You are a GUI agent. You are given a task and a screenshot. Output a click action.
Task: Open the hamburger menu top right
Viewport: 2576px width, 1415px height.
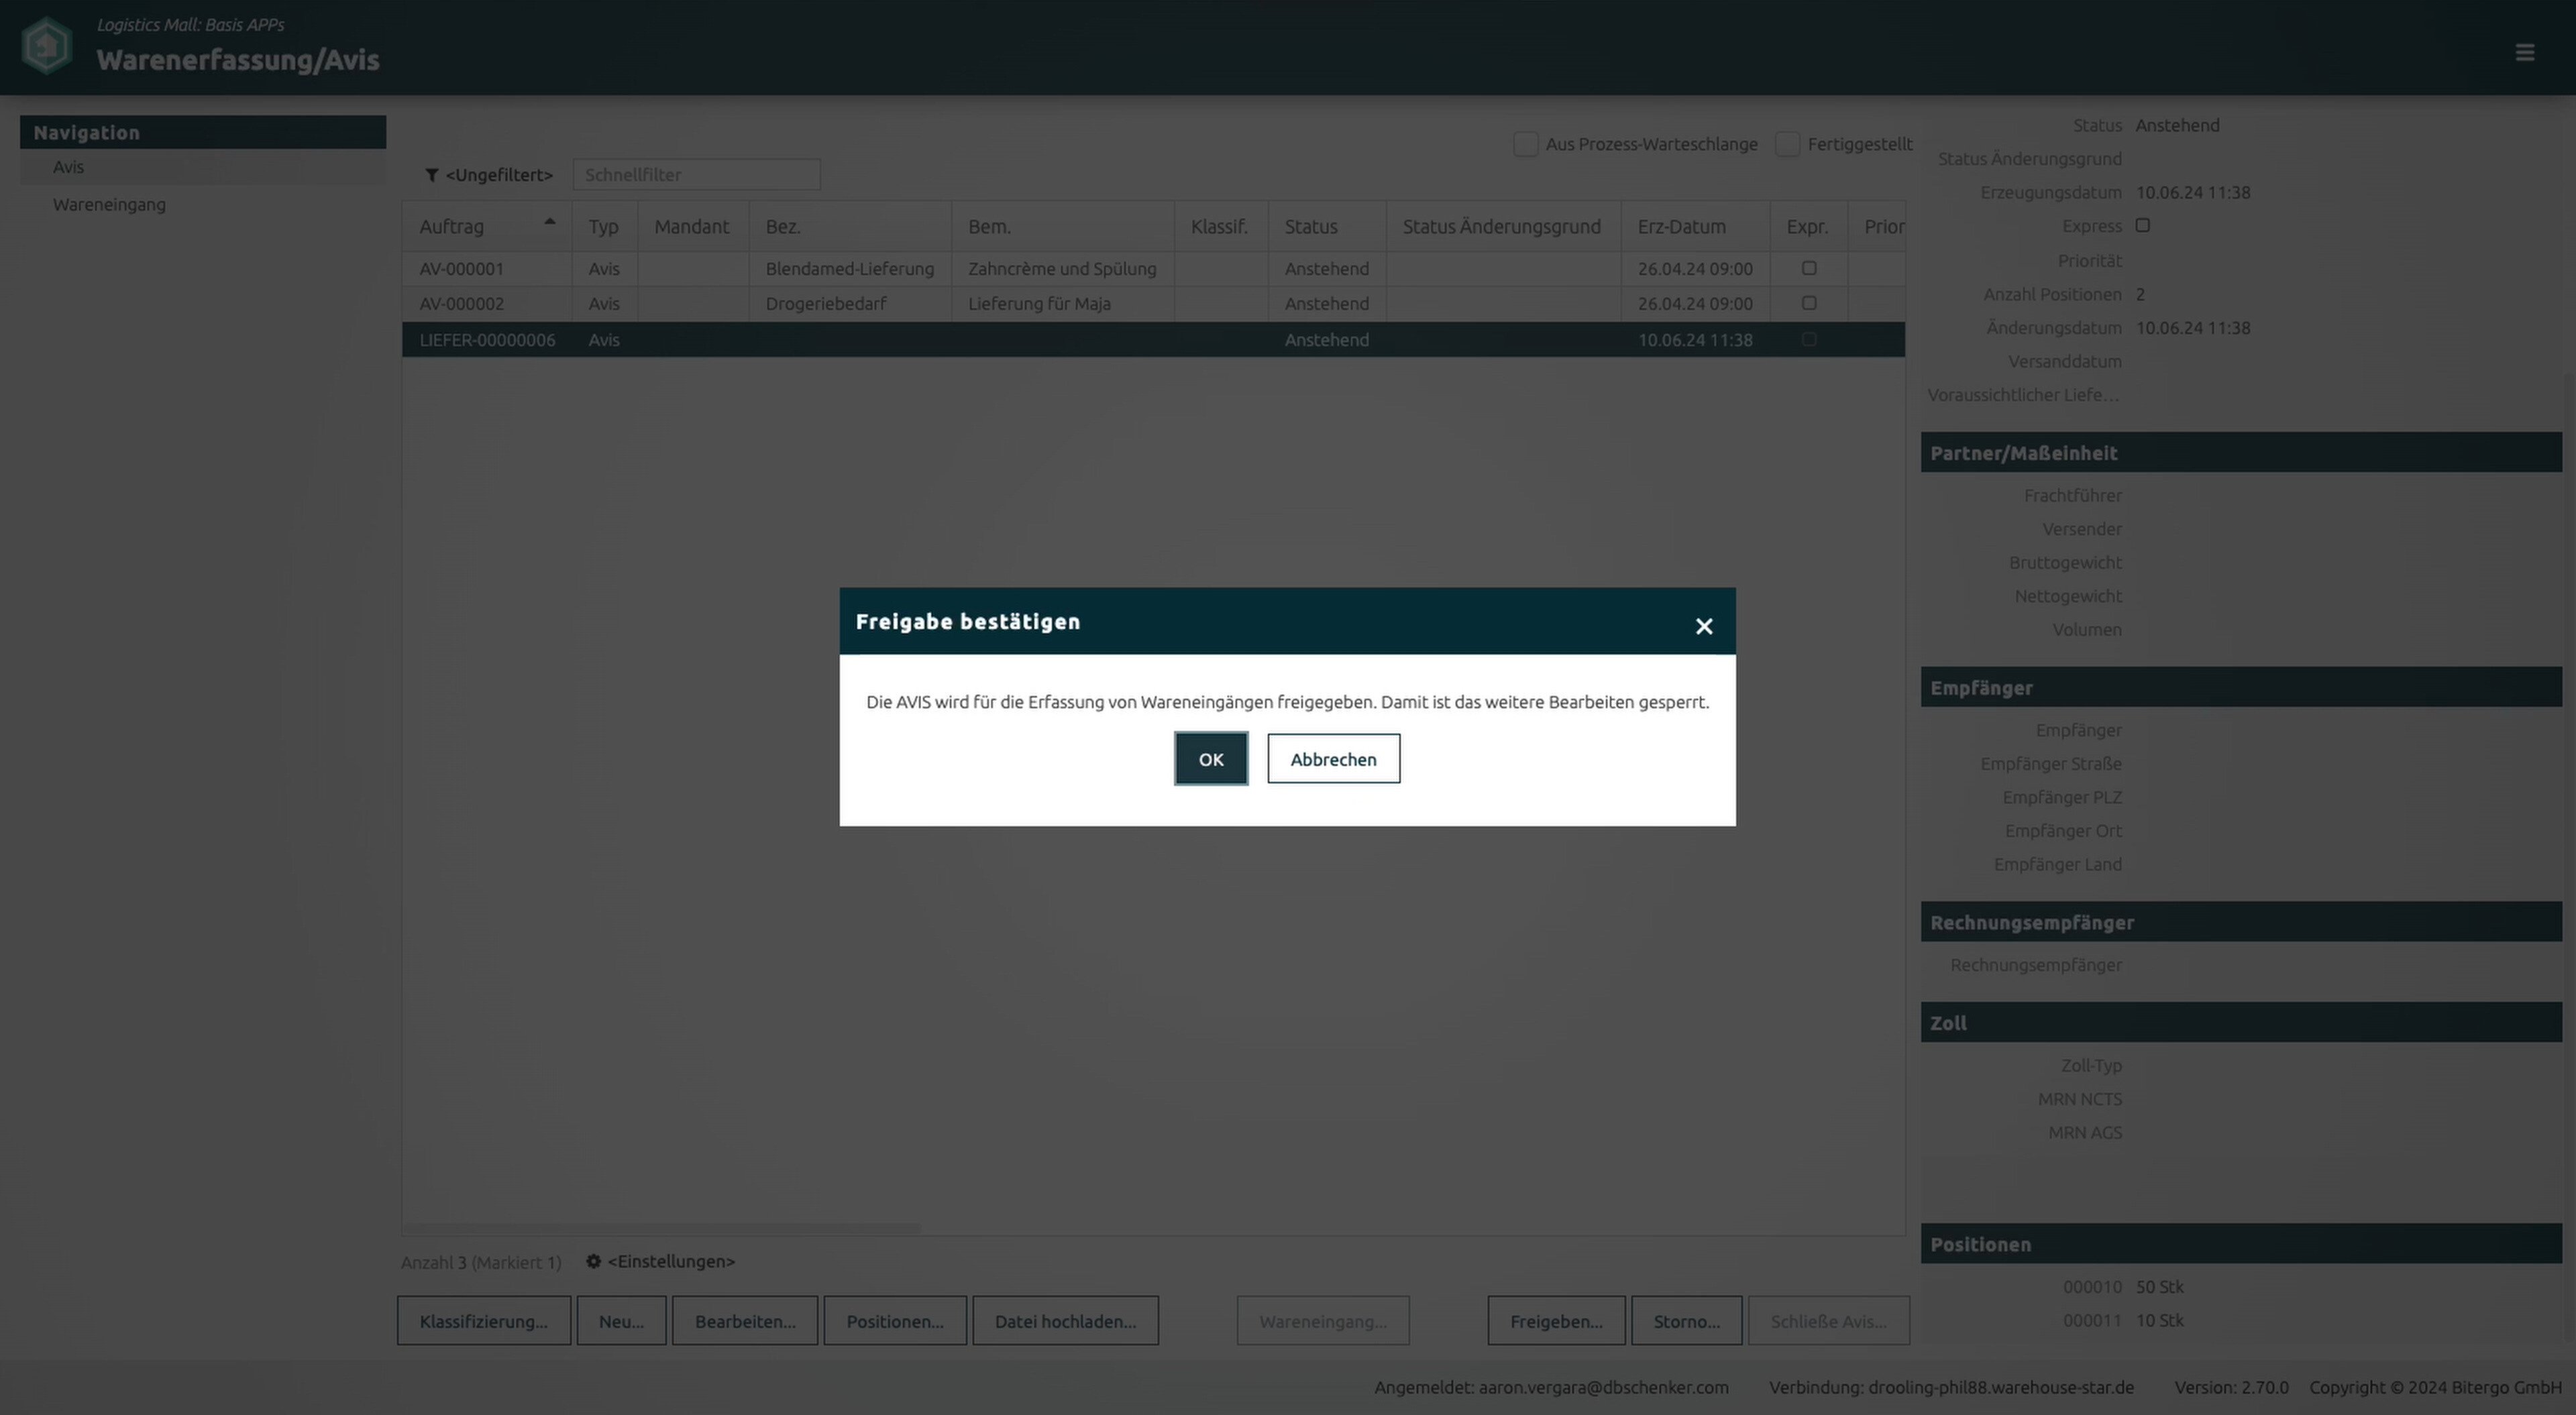tap(2525, 52)
